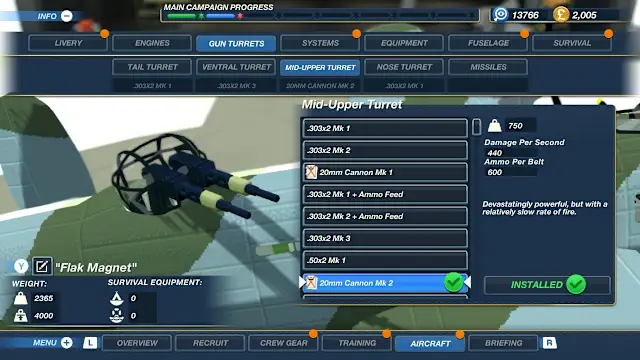
Task: Go to RECRUIT section
Action: coord(210,343)
